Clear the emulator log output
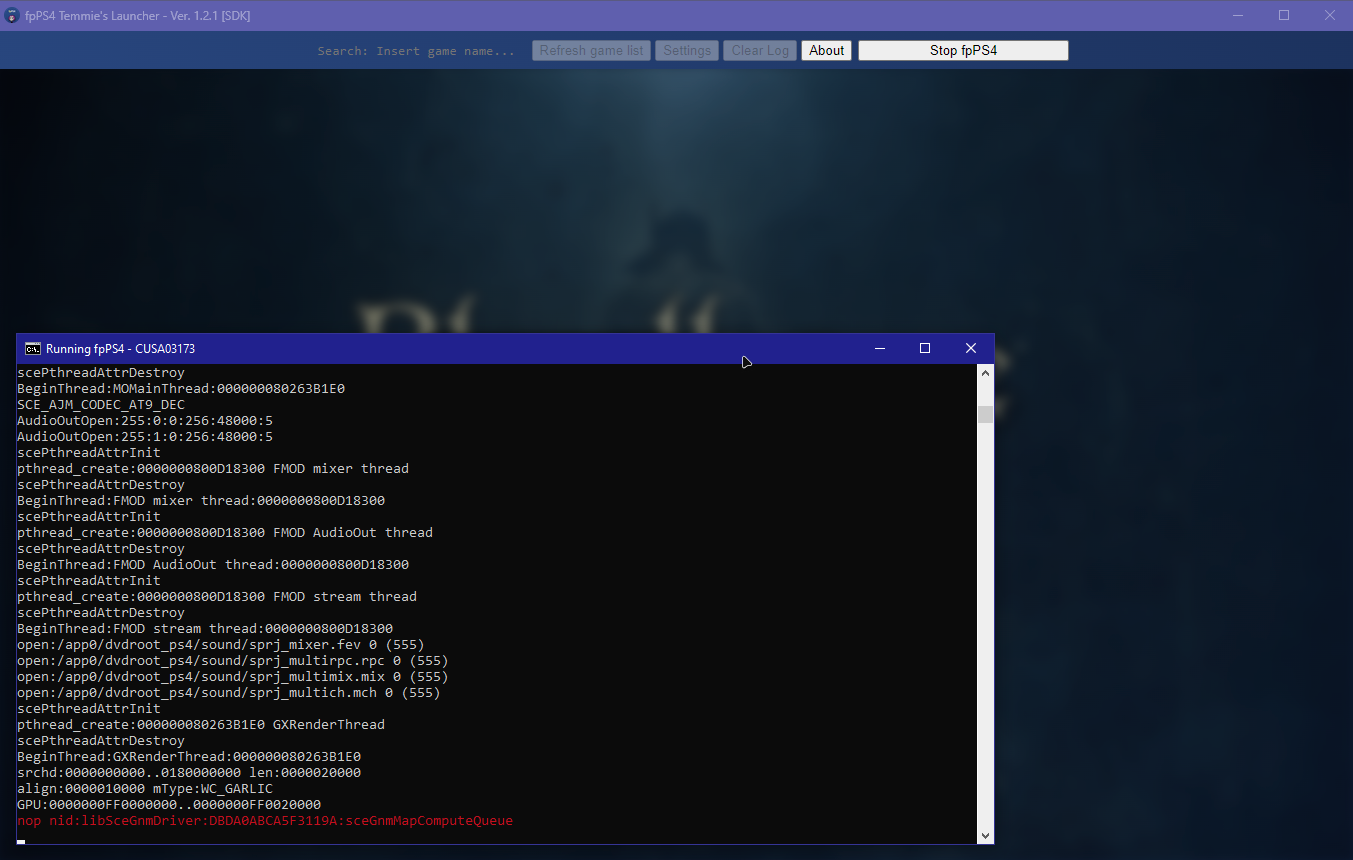 (x=759, y=50)
